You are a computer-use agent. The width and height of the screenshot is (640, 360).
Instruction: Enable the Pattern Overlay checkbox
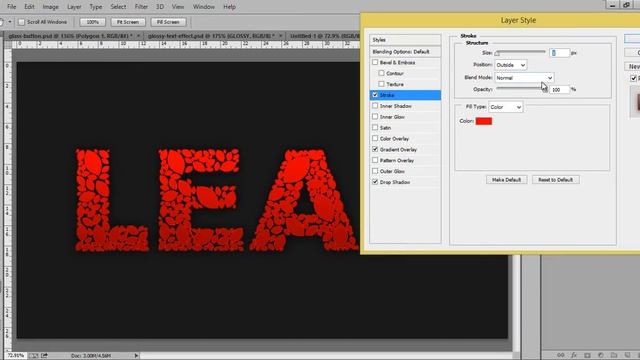click(x=375, y=160)
